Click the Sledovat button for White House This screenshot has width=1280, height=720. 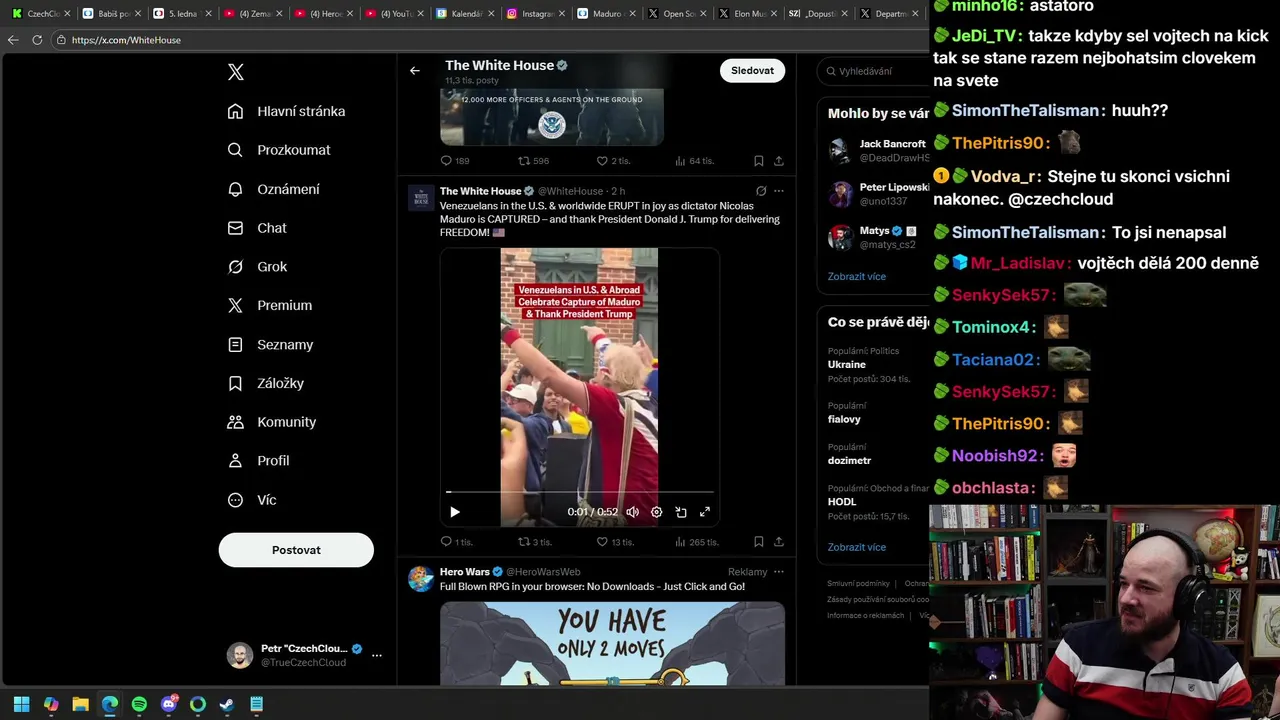pyautogui.click(x=752, y=71)
